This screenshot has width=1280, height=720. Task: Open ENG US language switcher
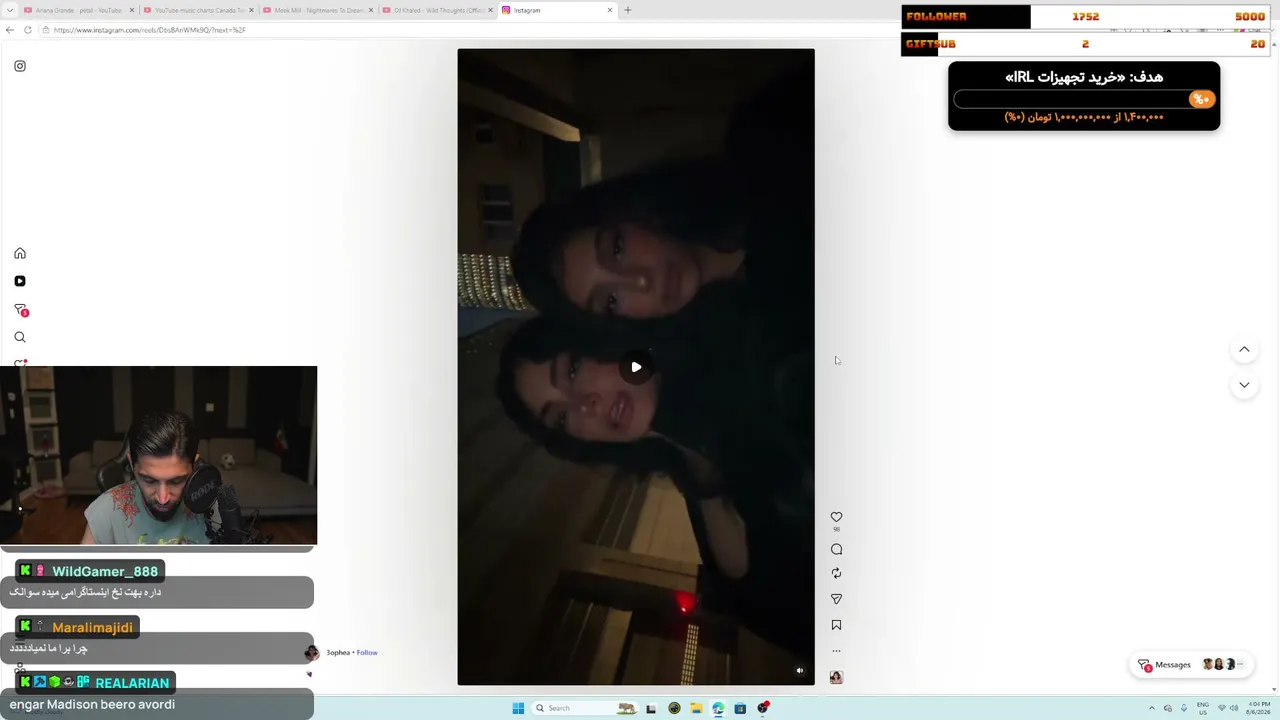1203,708
